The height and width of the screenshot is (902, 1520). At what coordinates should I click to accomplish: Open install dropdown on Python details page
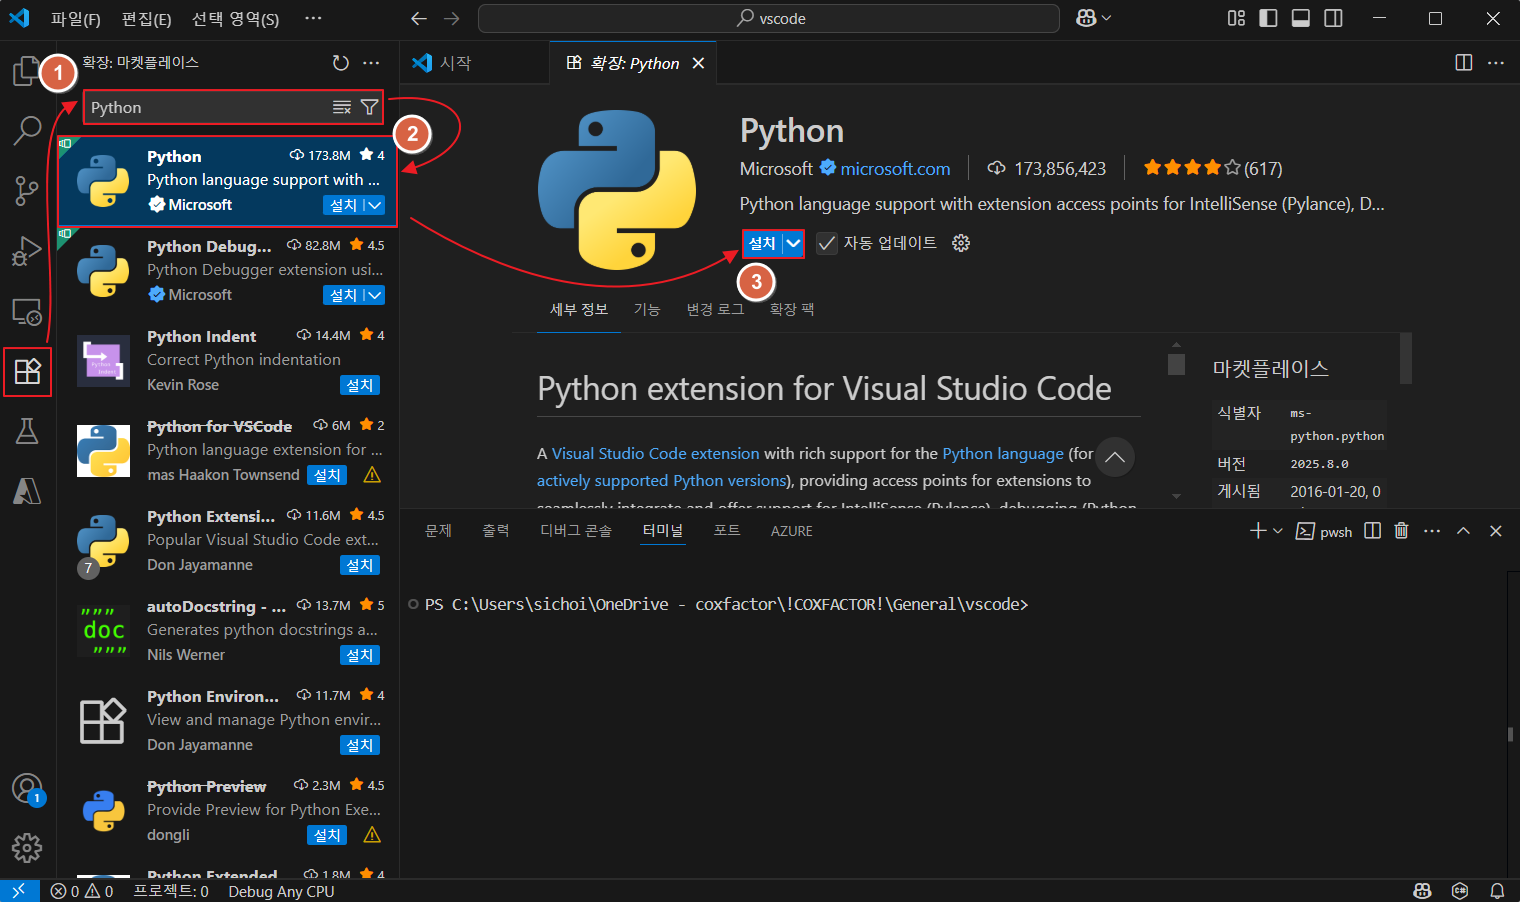(x=793, y=243)
